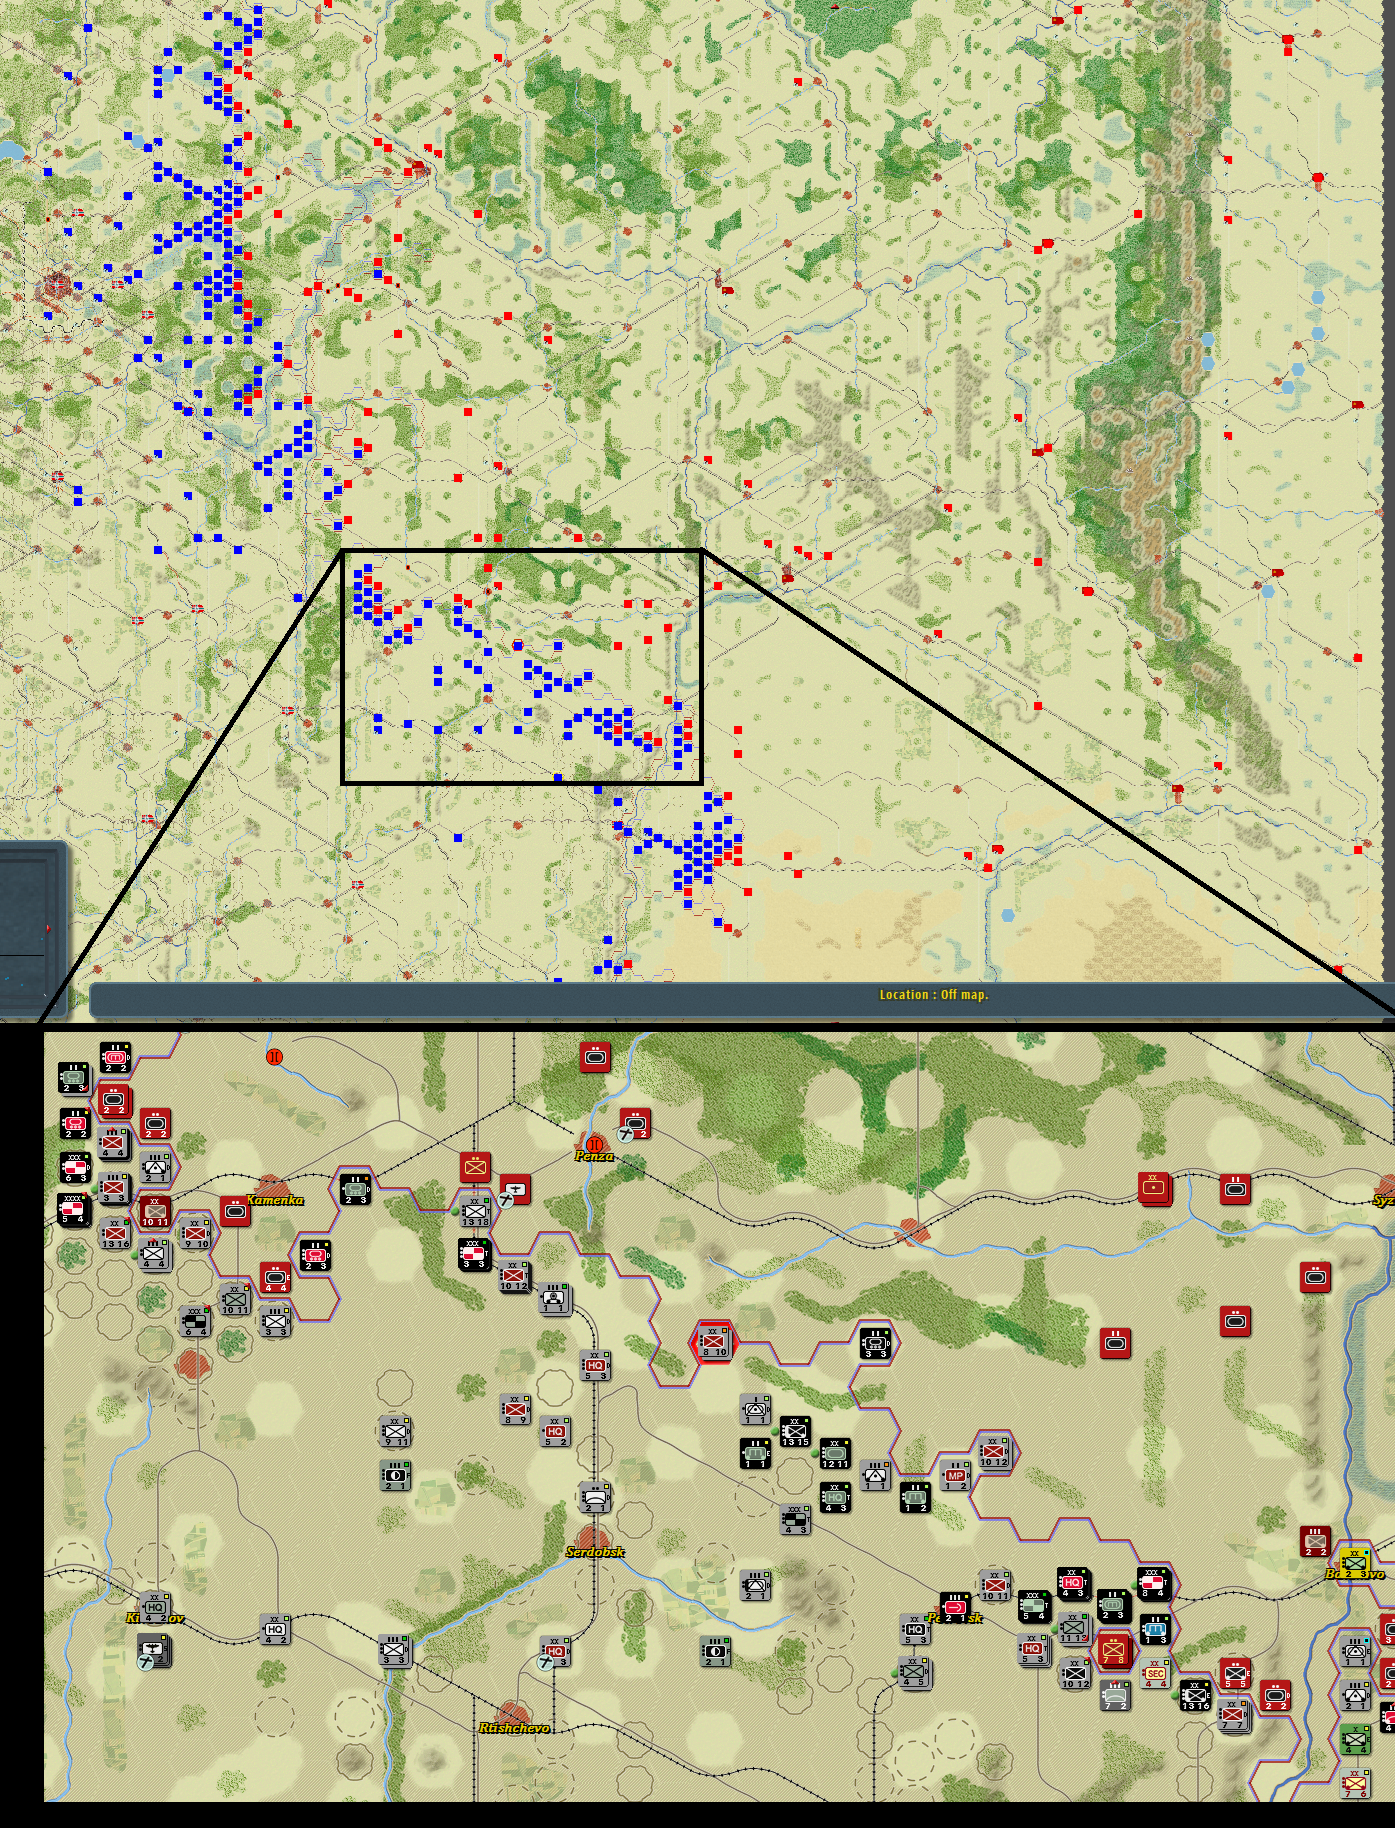Select the red-highlighted infantry division 8-10
Screen dimensions: 1395x1828
click(x=714, y=1341)
